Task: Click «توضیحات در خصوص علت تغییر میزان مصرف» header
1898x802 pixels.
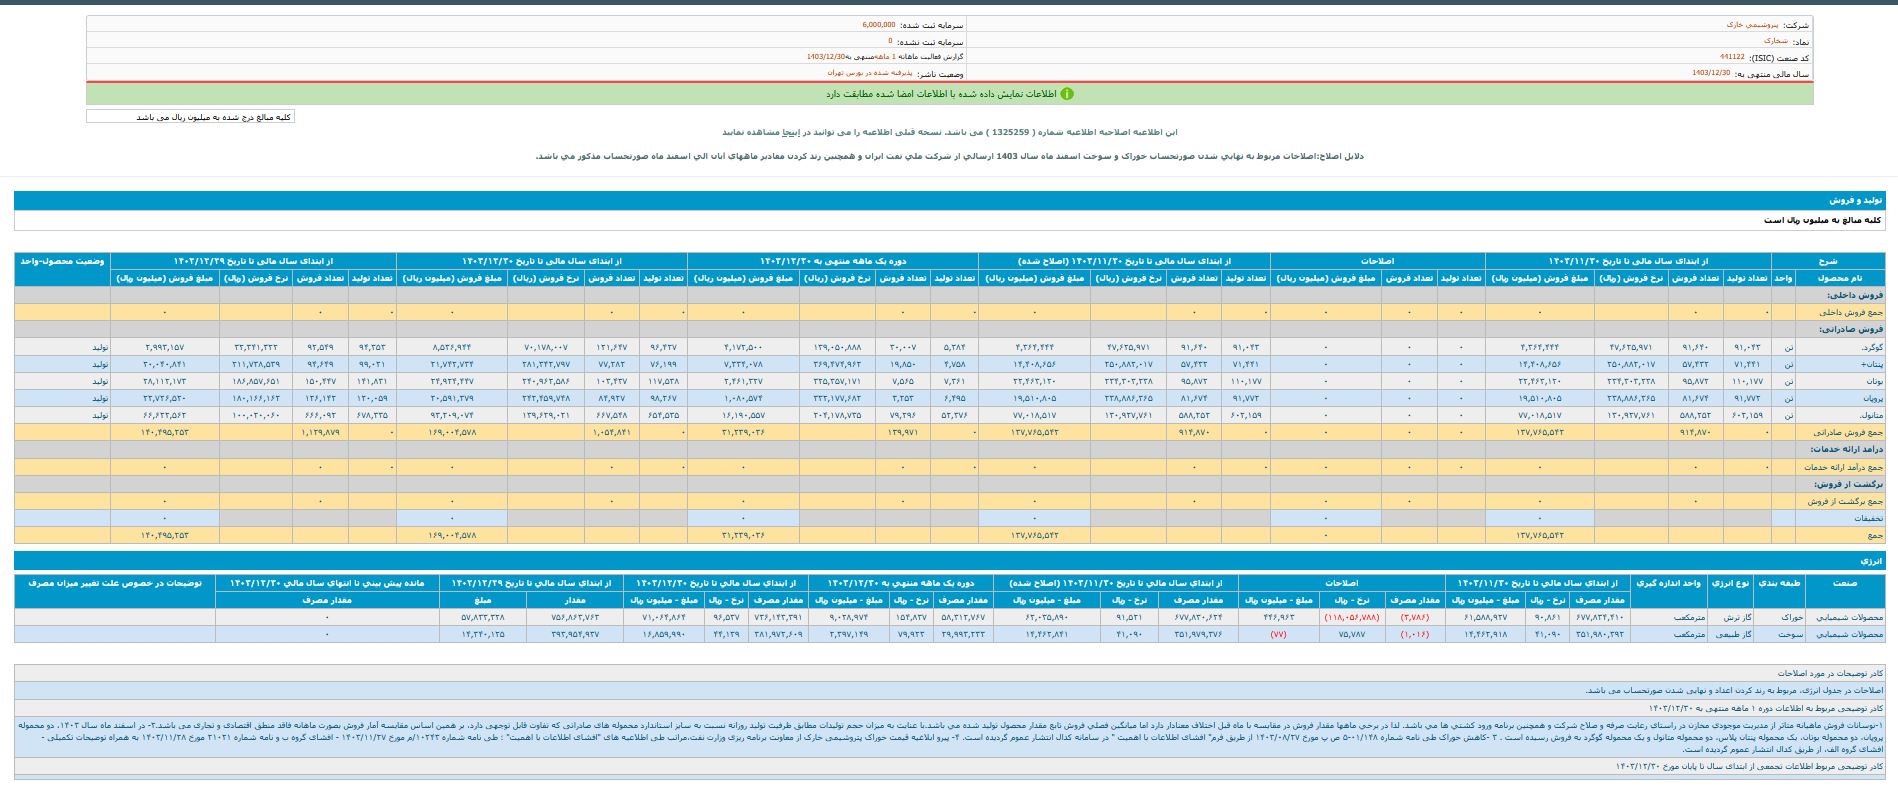Action: [x=115, y=582]
